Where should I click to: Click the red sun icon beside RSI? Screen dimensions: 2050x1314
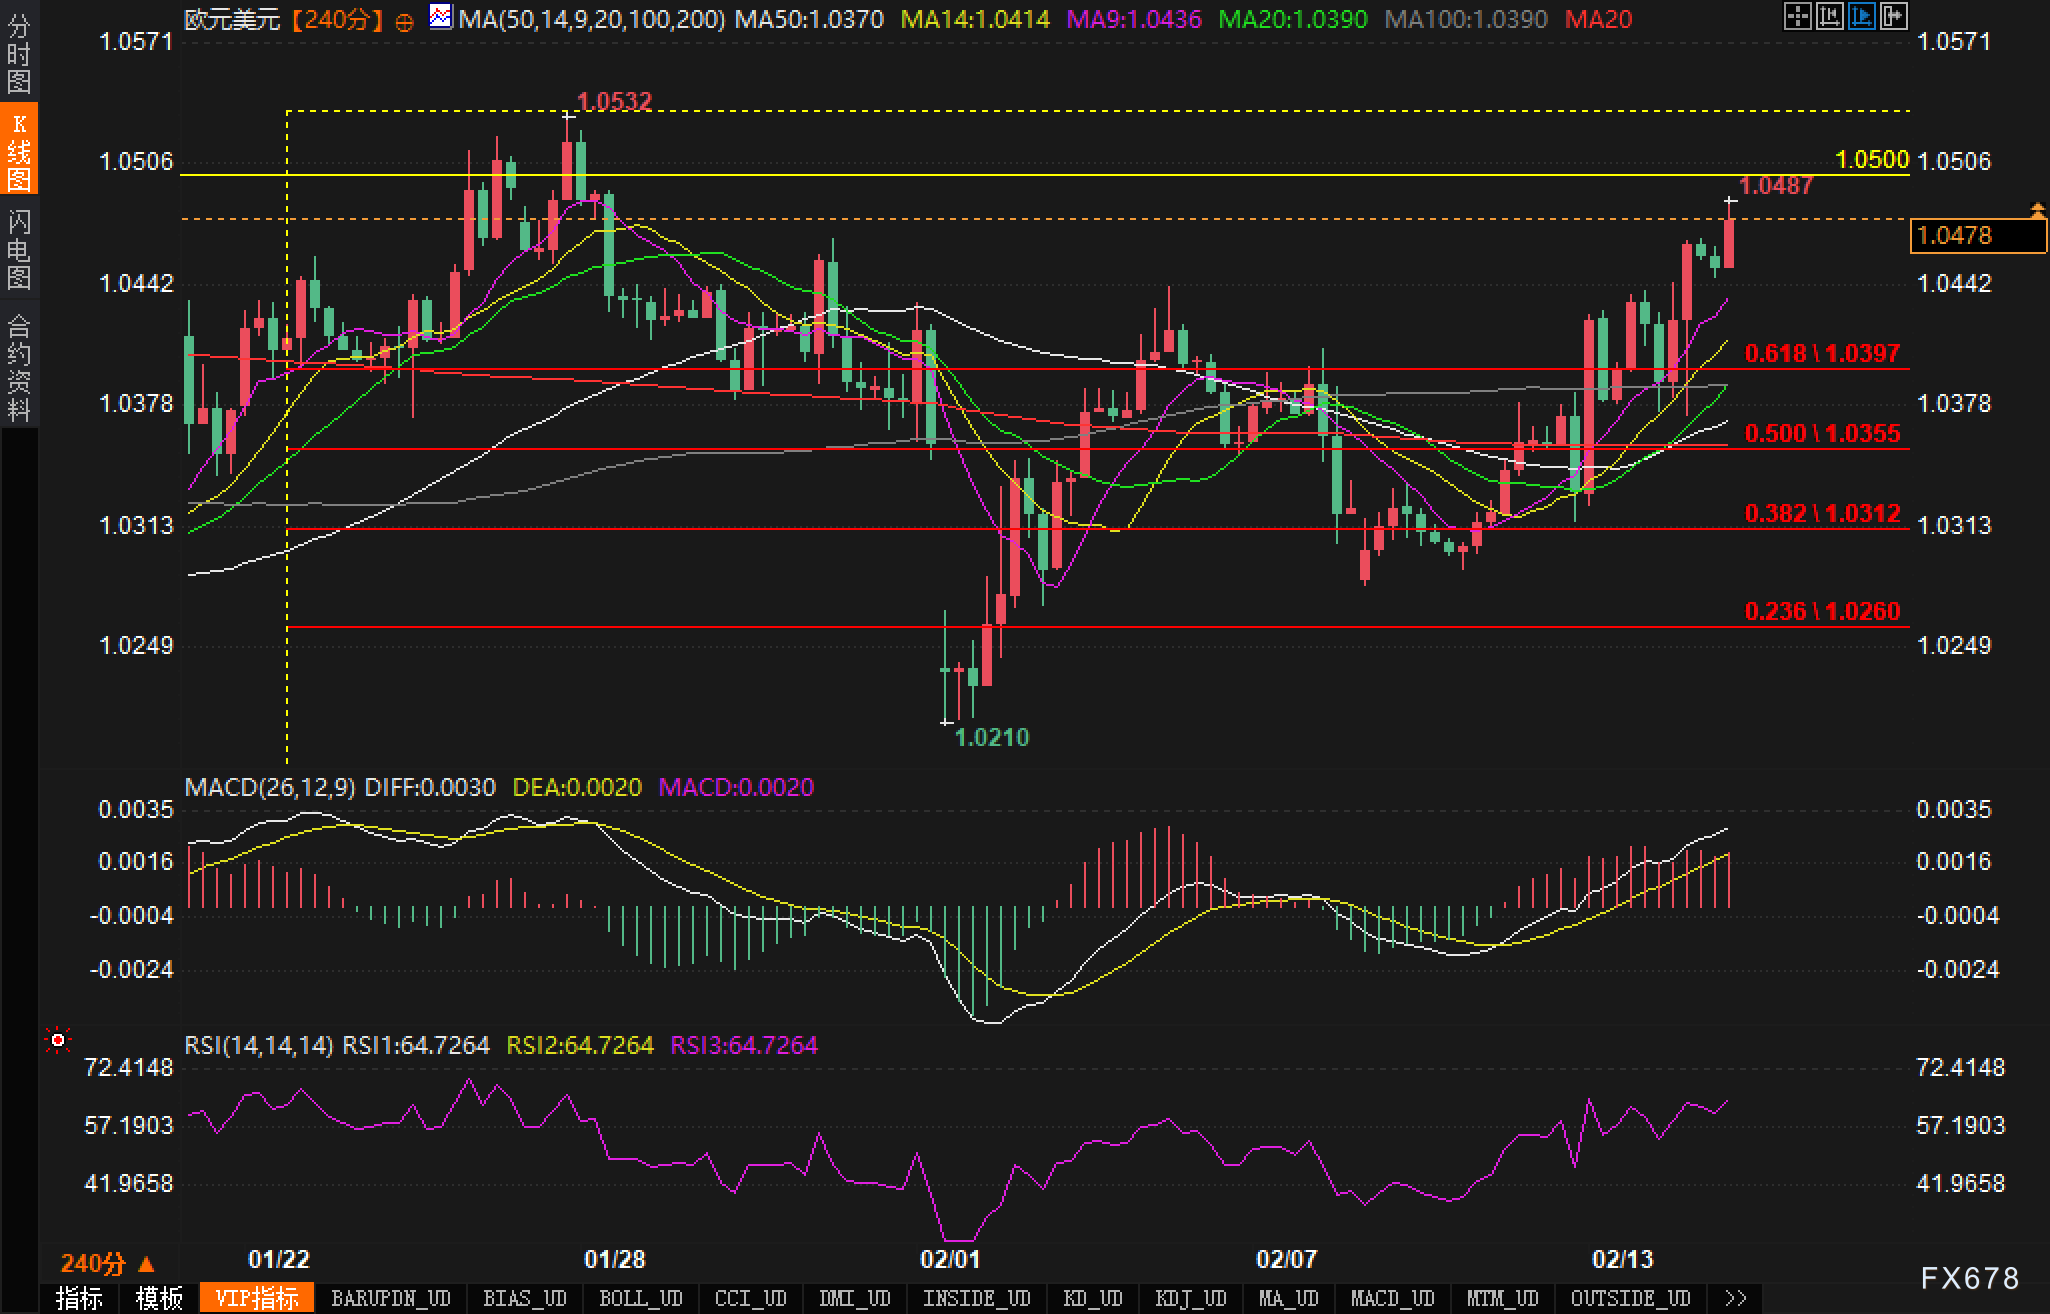pyautogui.click(x=58, y=1042)
